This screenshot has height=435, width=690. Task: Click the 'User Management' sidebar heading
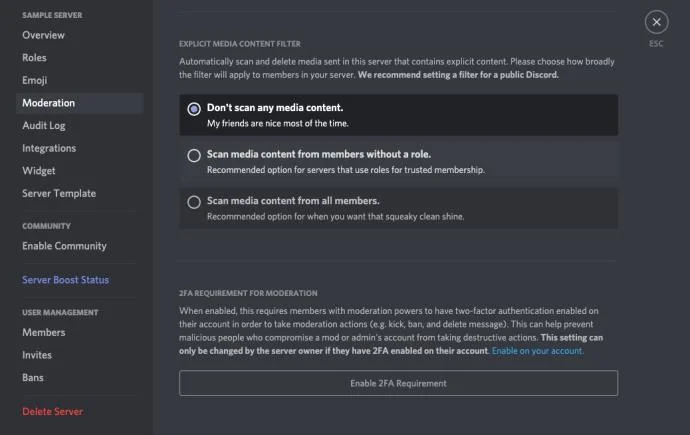pos(60,313)
